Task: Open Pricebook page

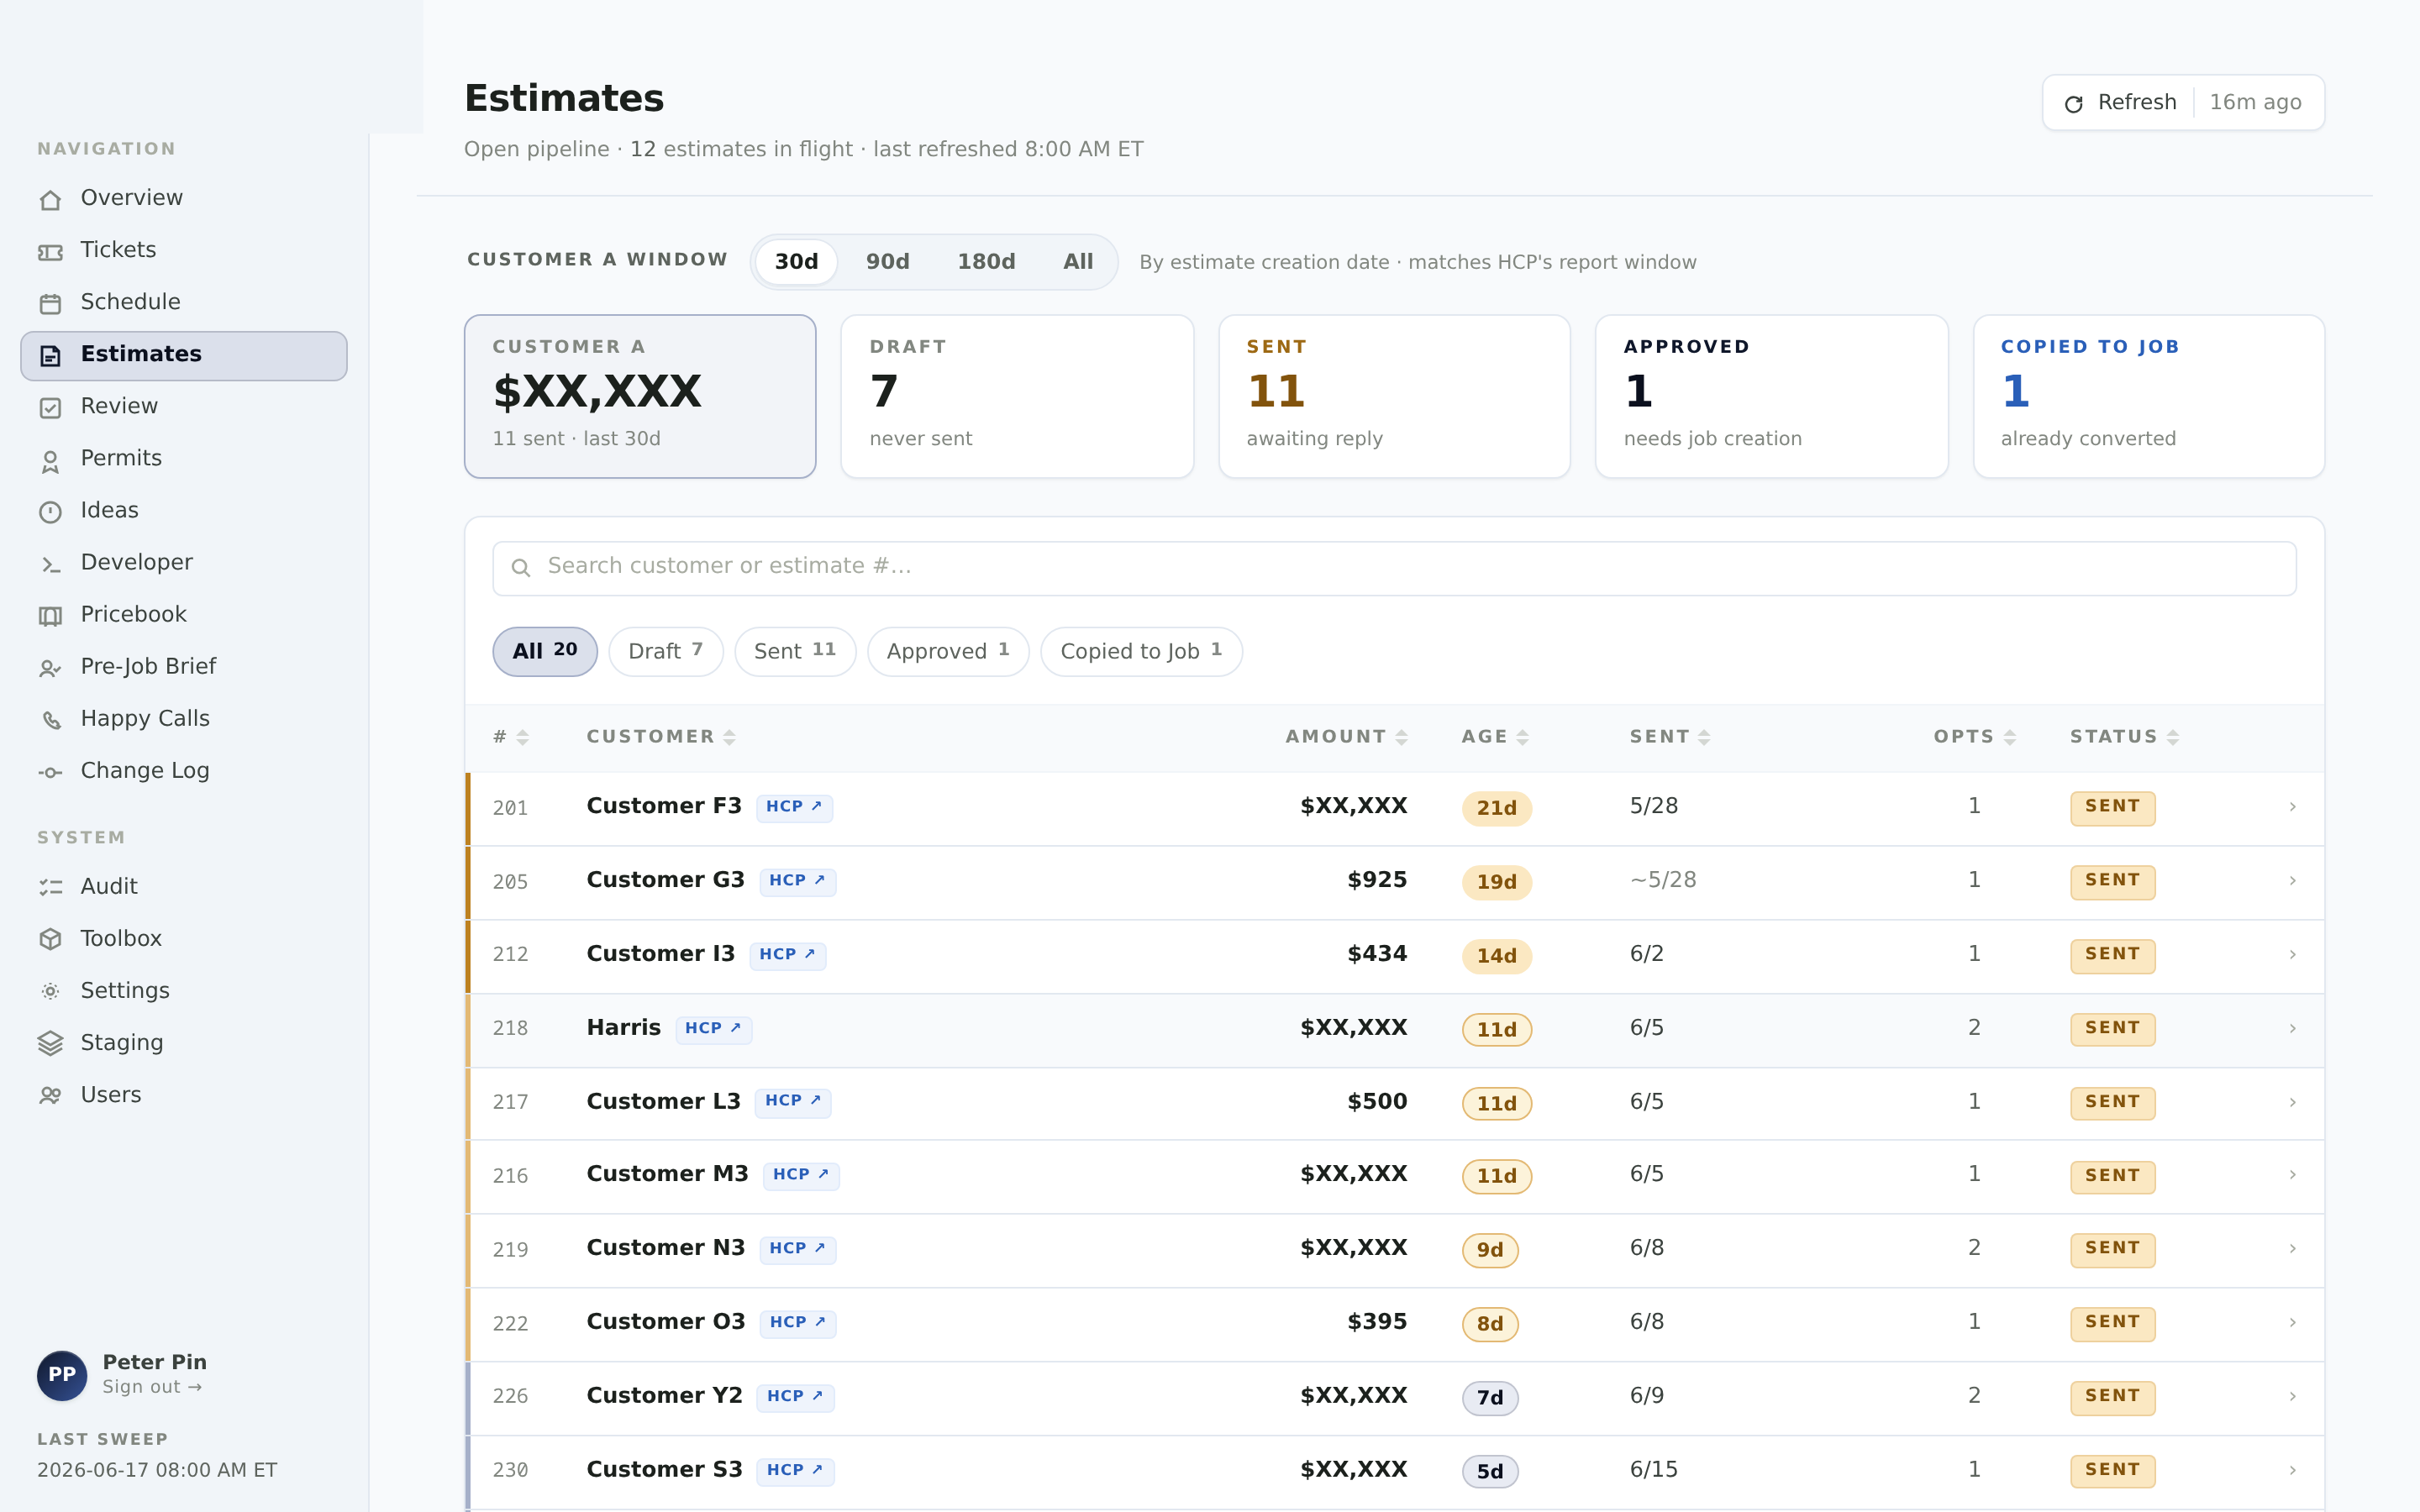Action: tap(184, 616)
